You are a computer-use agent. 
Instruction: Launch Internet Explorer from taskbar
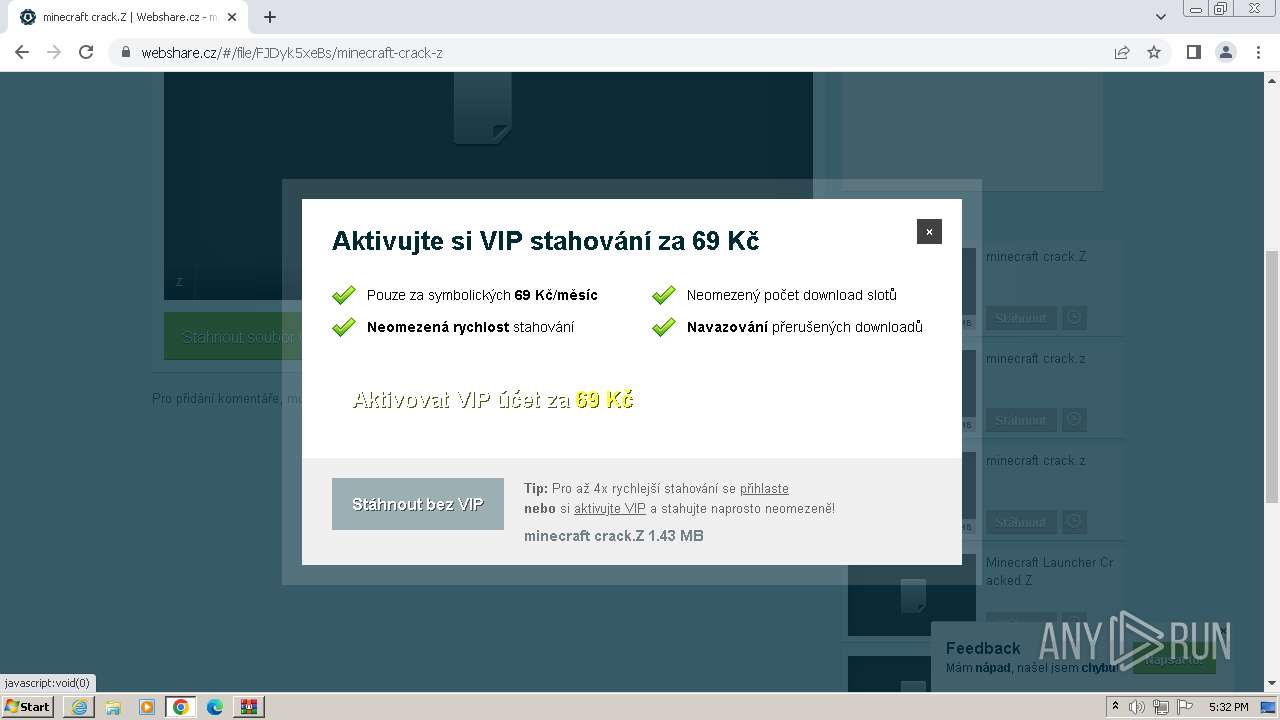coord(79,707)
